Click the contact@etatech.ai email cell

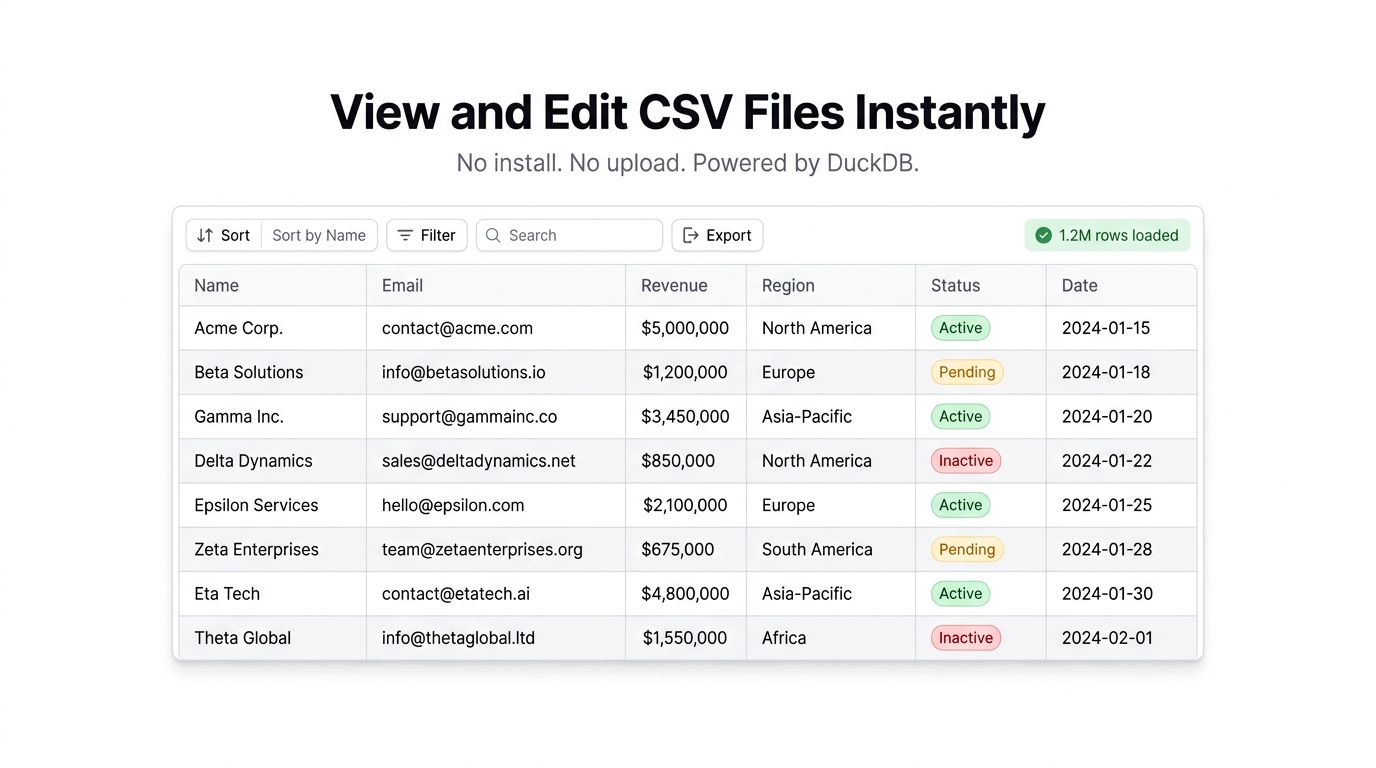pos(496,594)
